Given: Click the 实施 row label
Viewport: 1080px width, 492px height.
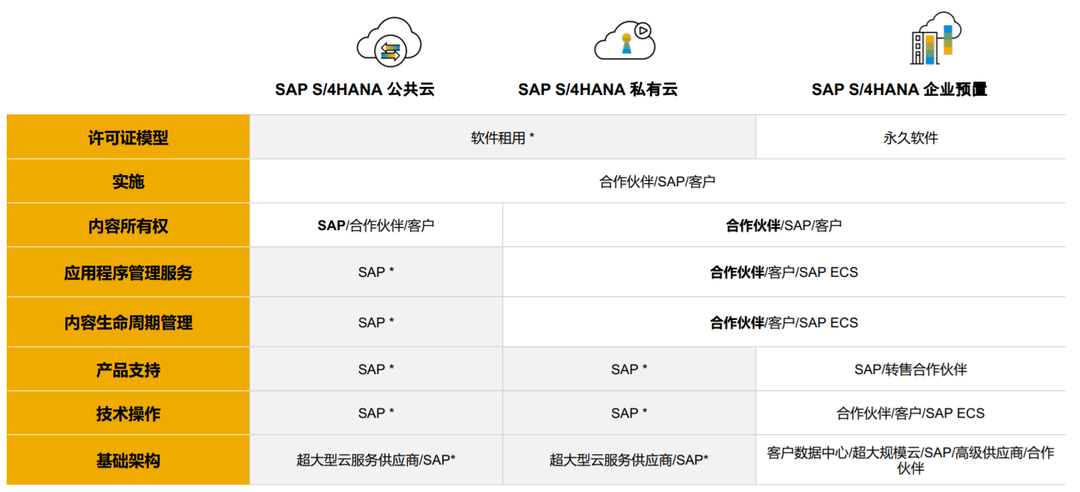Looking at the screenshot, I should (128, 182).
